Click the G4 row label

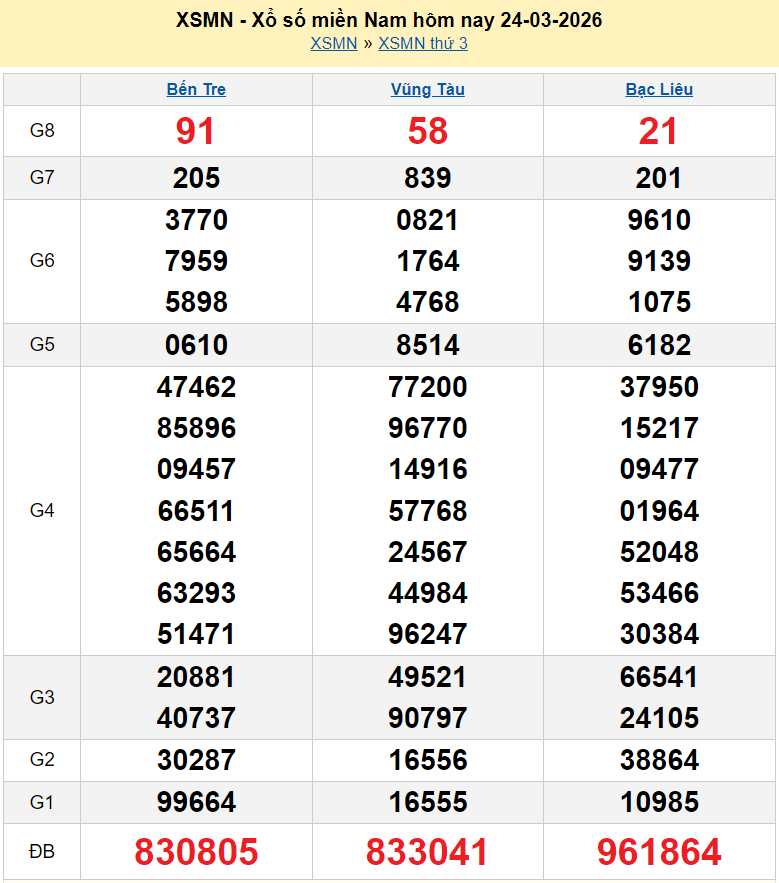(x=42, y=511)
